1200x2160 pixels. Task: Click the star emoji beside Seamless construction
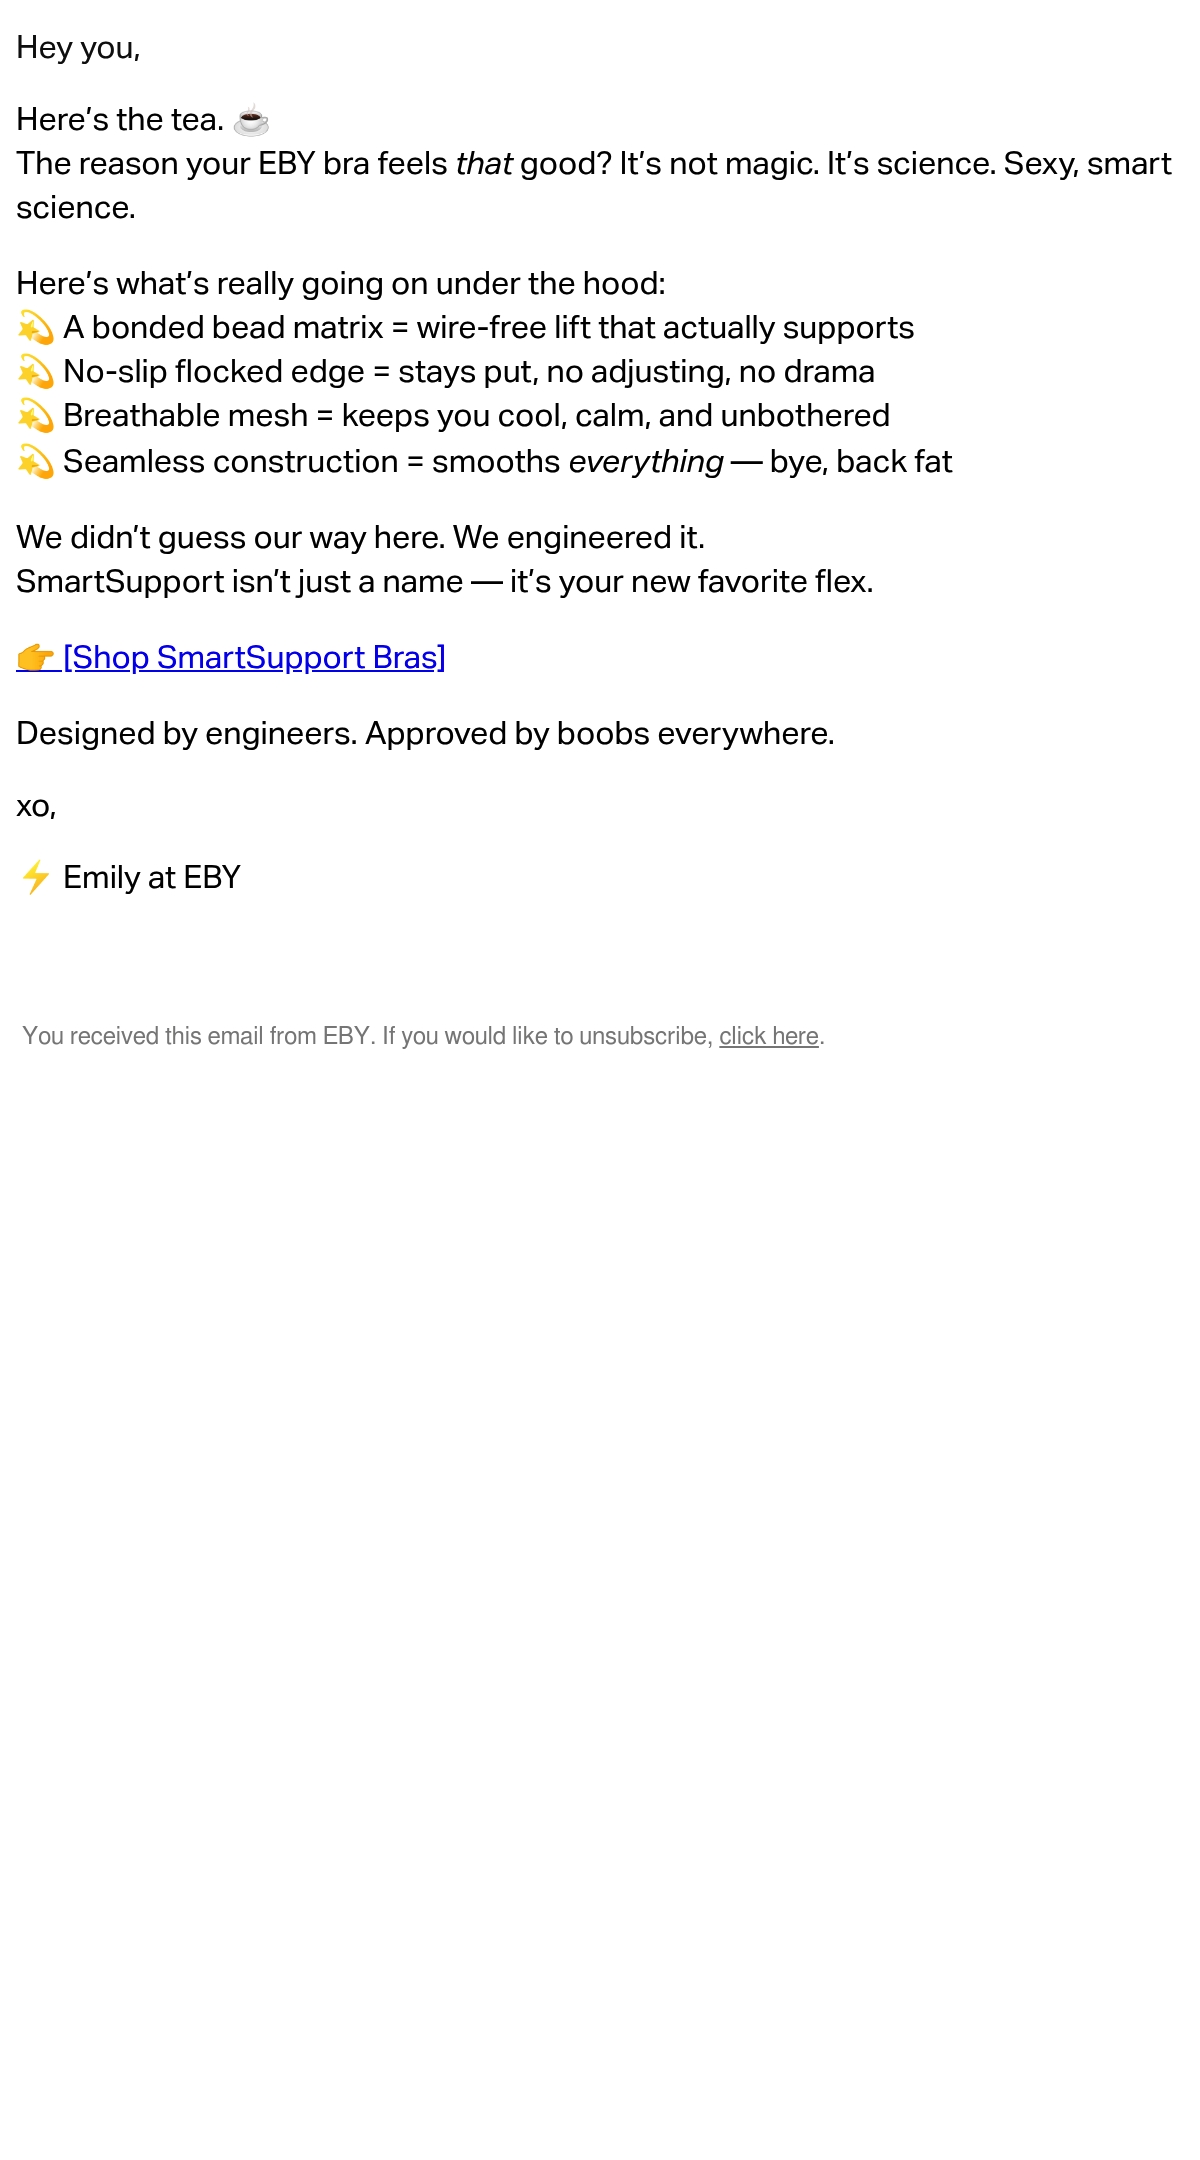36,462
